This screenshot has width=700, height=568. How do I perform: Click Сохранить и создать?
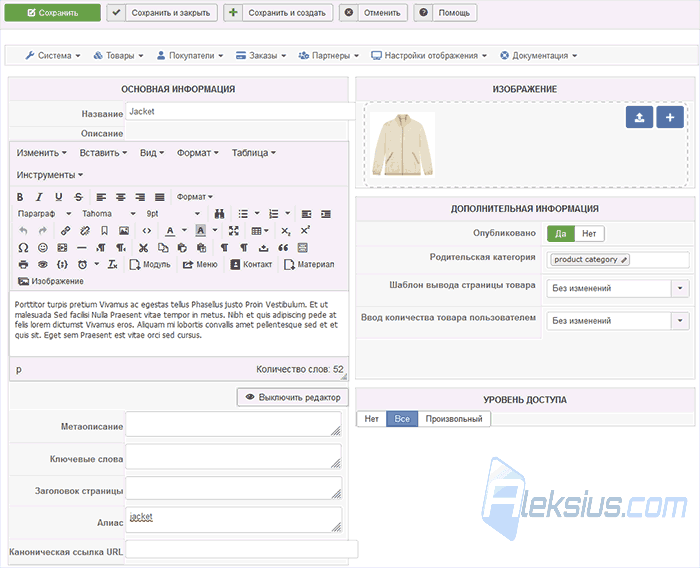pos(278,13)
